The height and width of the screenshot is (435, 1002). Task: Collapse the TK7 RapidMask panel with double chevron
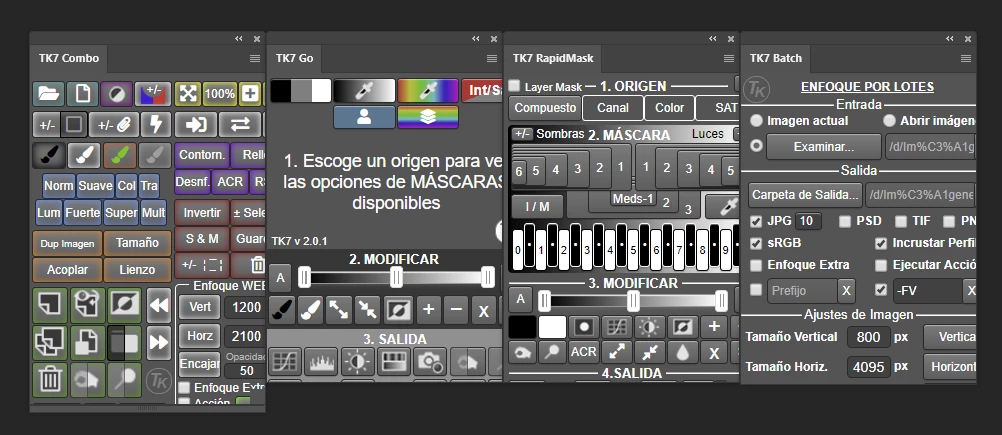(713, 39)
